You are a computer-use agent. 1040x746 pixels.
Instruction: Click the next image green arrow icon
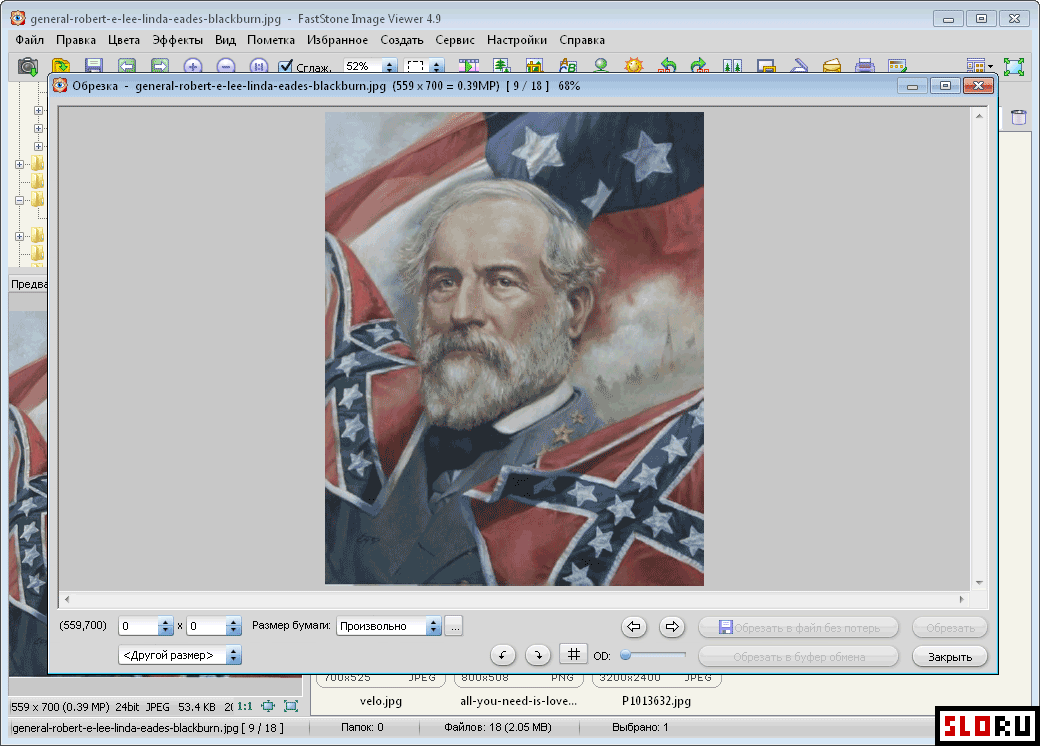click(160, 66)
